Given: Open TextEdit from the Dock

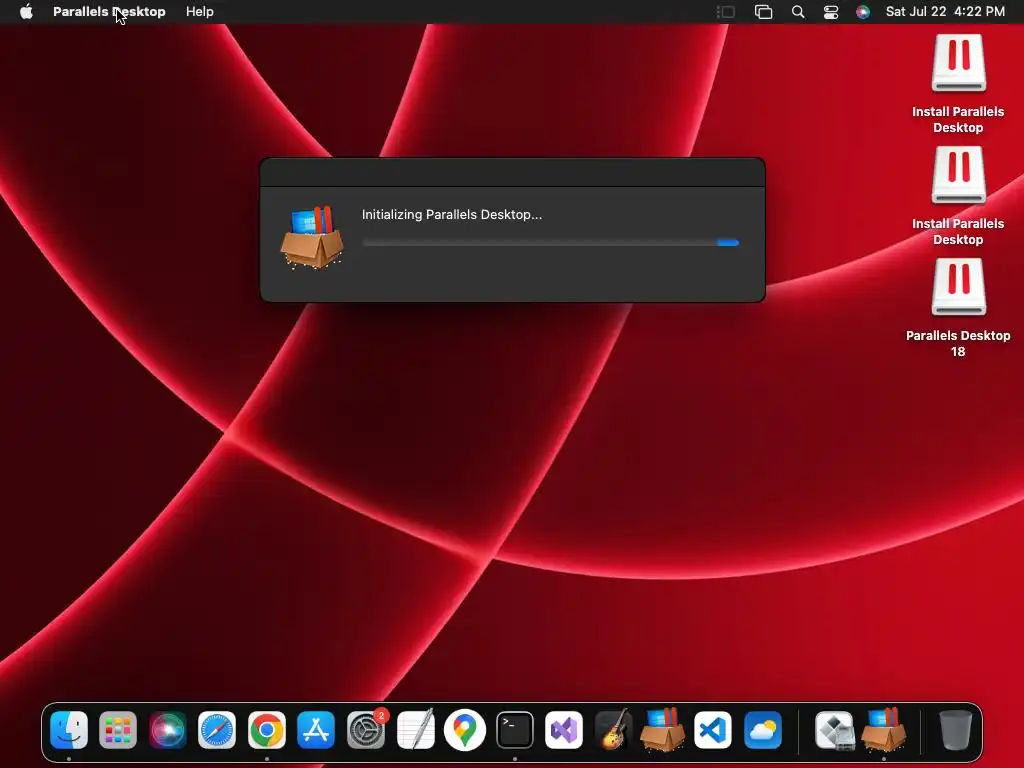Looking at the screenshot, I should tap(415, 729).
